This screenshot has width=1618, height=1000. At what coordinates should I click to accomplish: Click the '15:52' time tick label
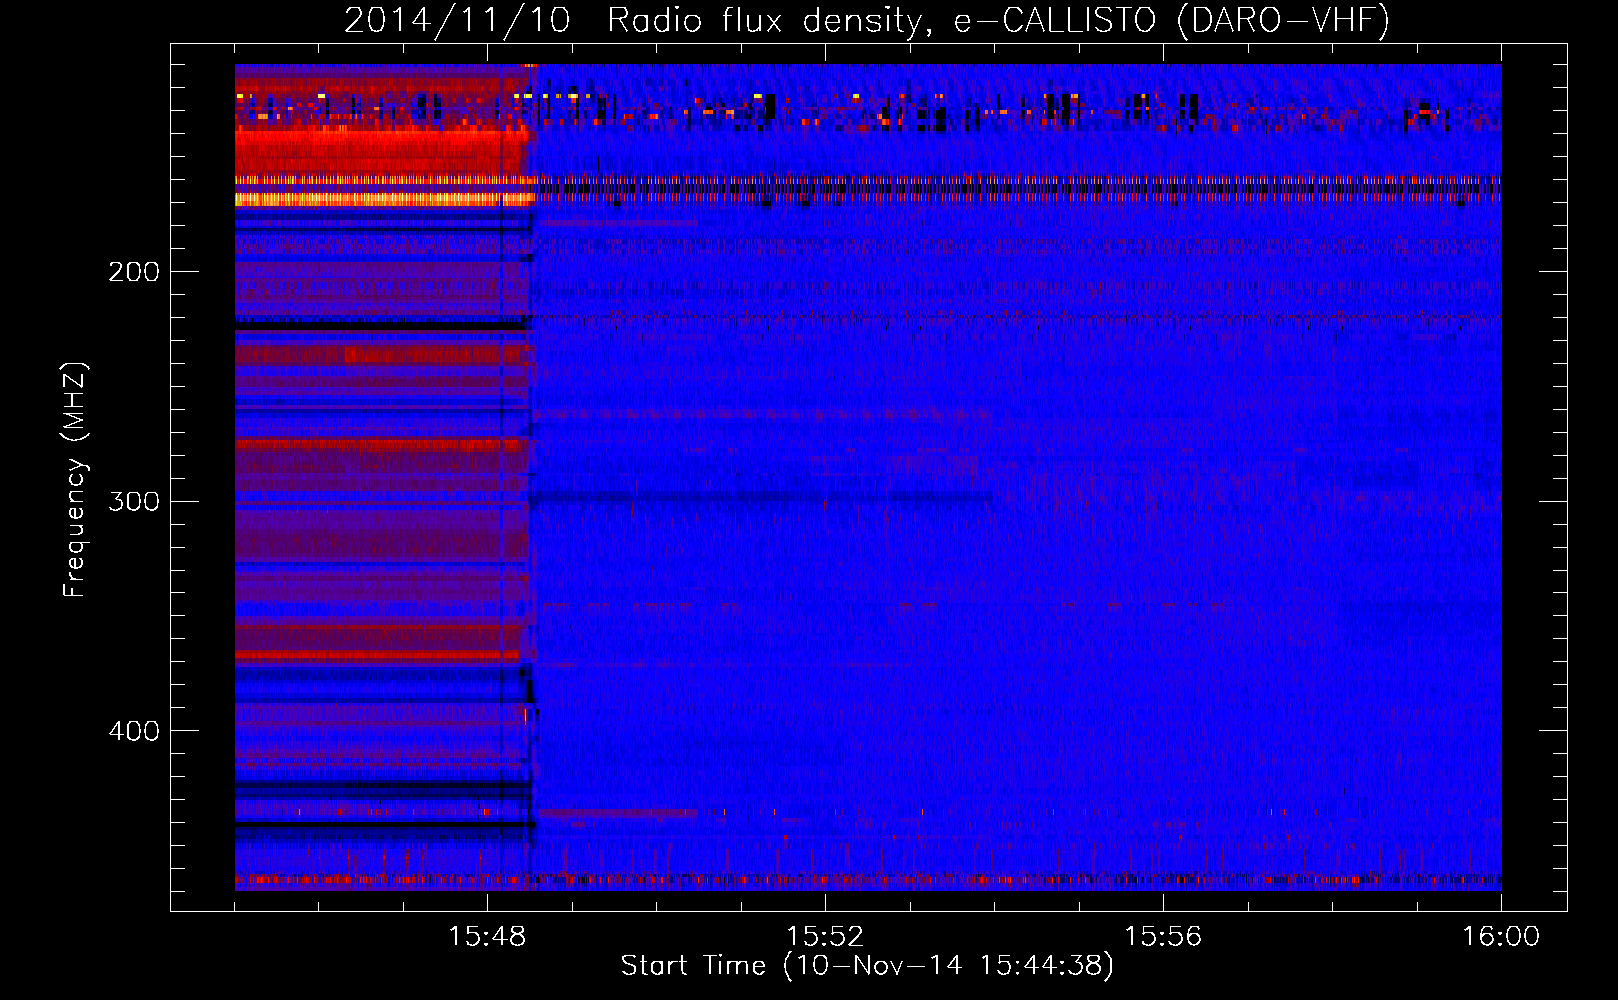point(825,937)
